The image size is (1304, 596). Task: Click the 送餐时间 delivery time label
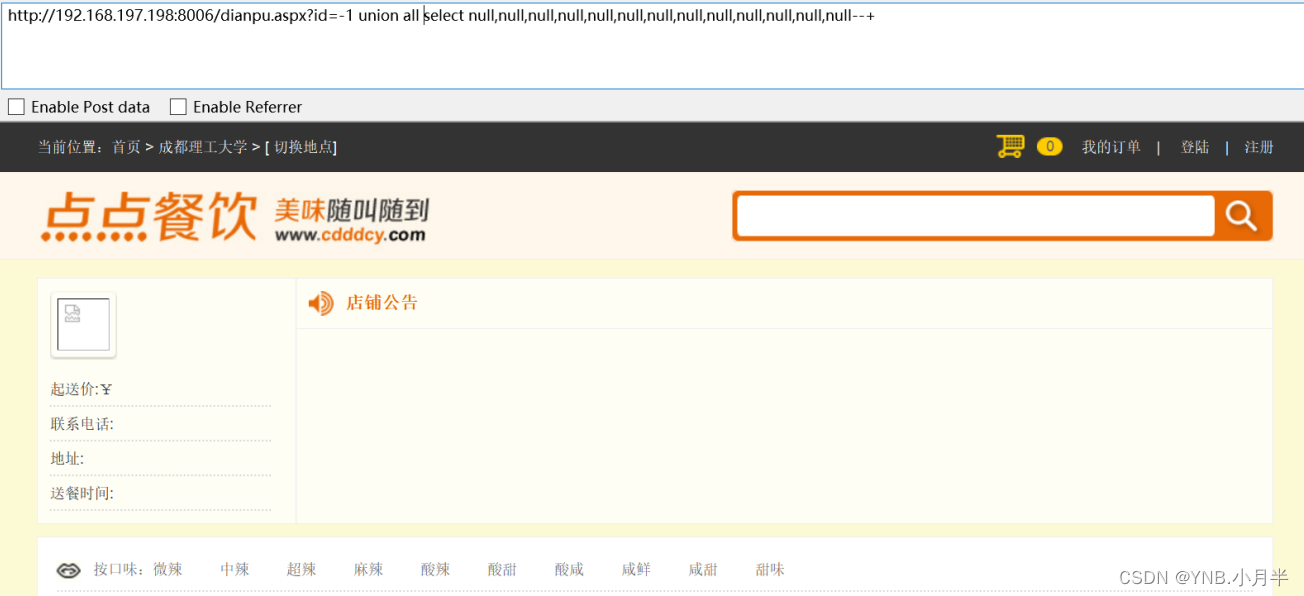coord(82,494)
